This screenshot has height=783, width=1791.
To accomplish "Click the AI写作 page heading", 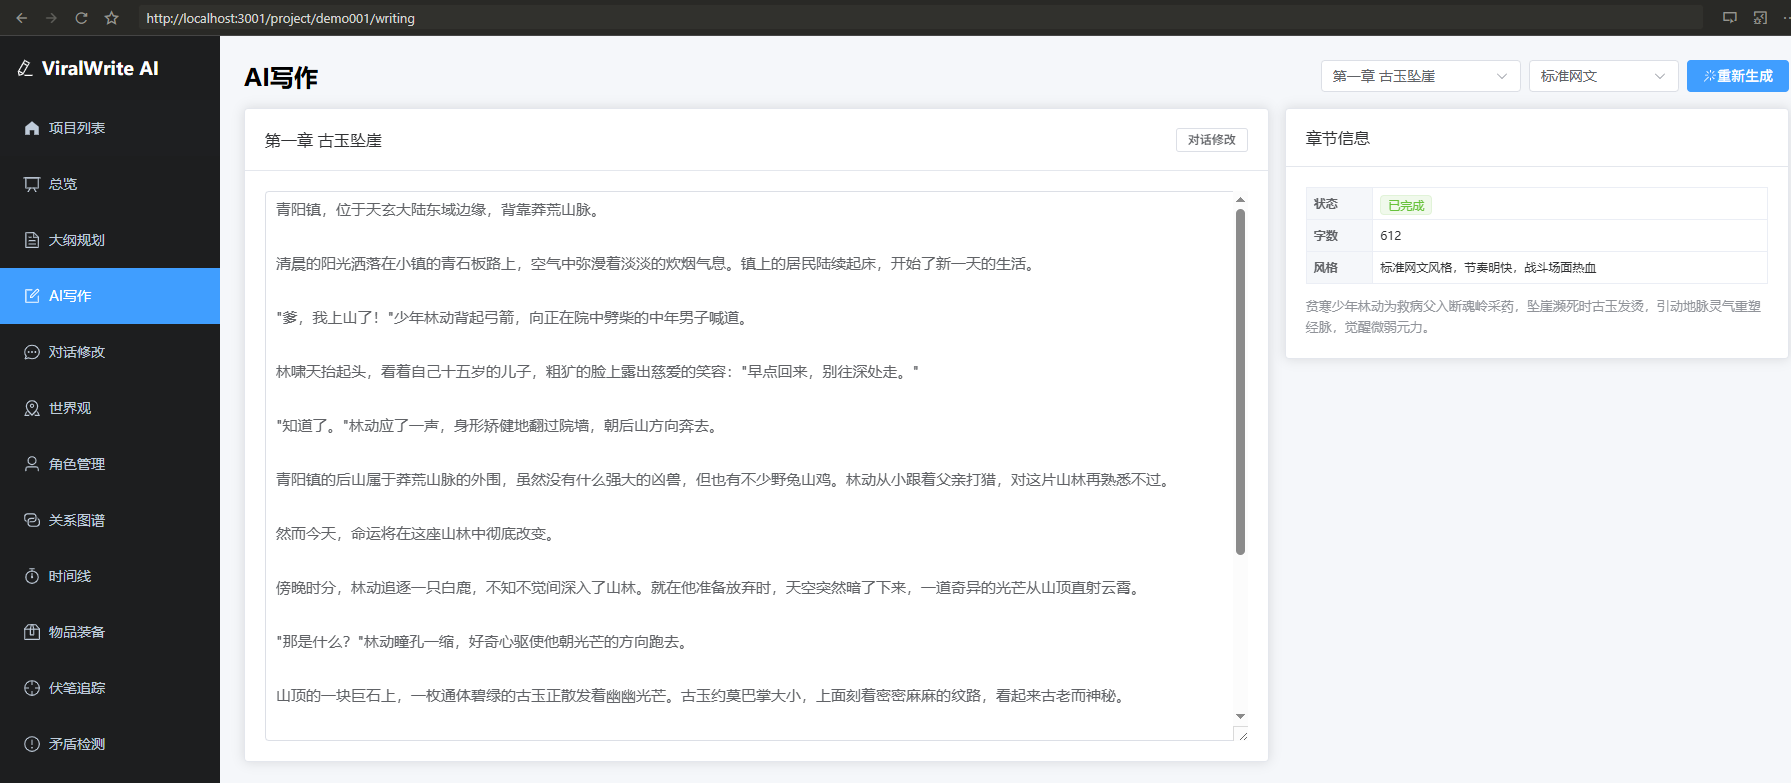I will [281, 78].
